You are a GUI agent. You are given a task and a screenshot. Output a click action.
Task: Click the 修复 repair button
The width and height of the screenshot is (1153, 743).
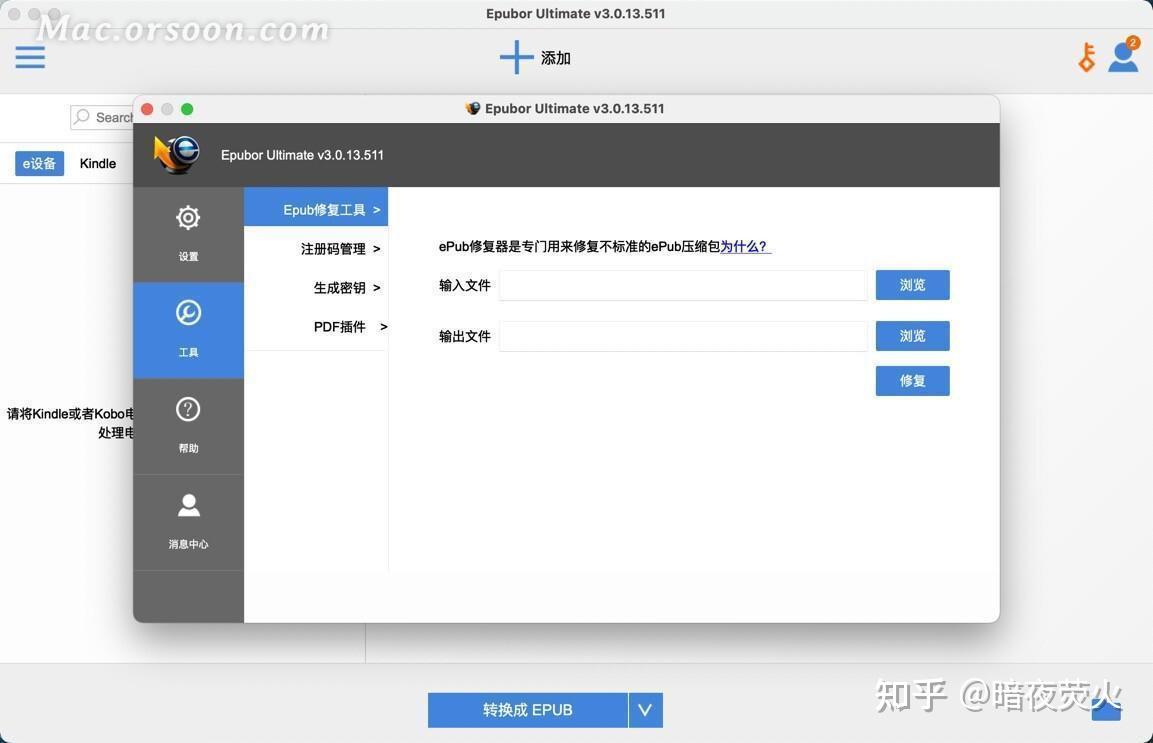click(911, 380)
